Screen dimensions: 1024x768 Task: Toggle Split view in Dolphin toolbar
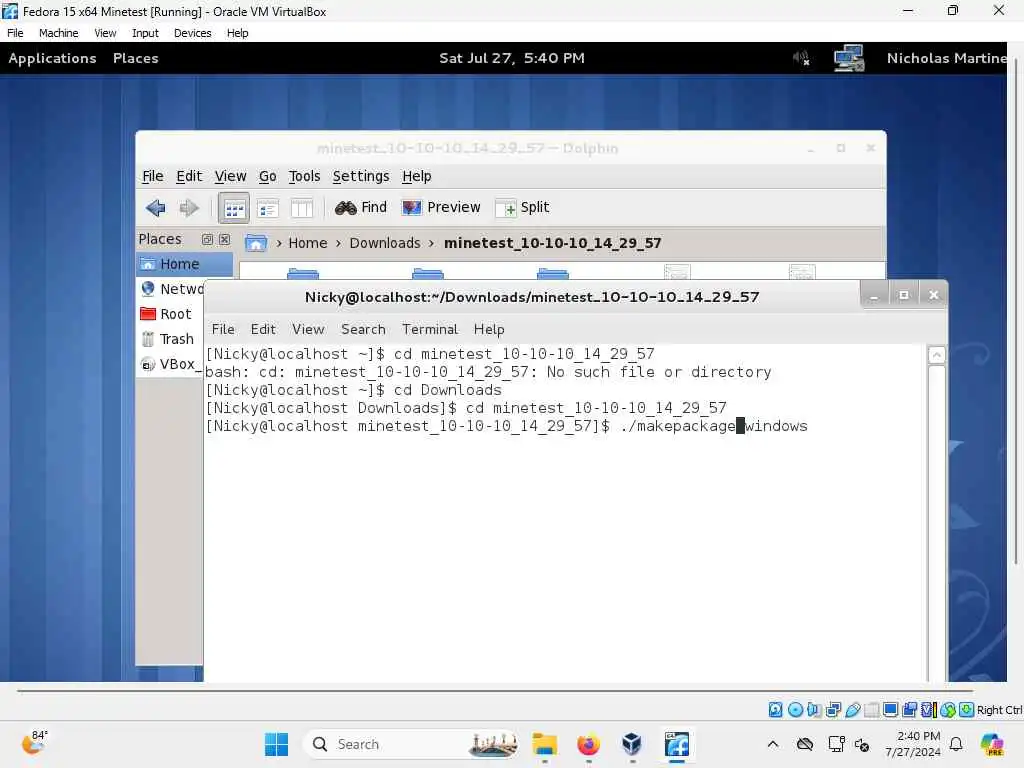pos(522,208)
